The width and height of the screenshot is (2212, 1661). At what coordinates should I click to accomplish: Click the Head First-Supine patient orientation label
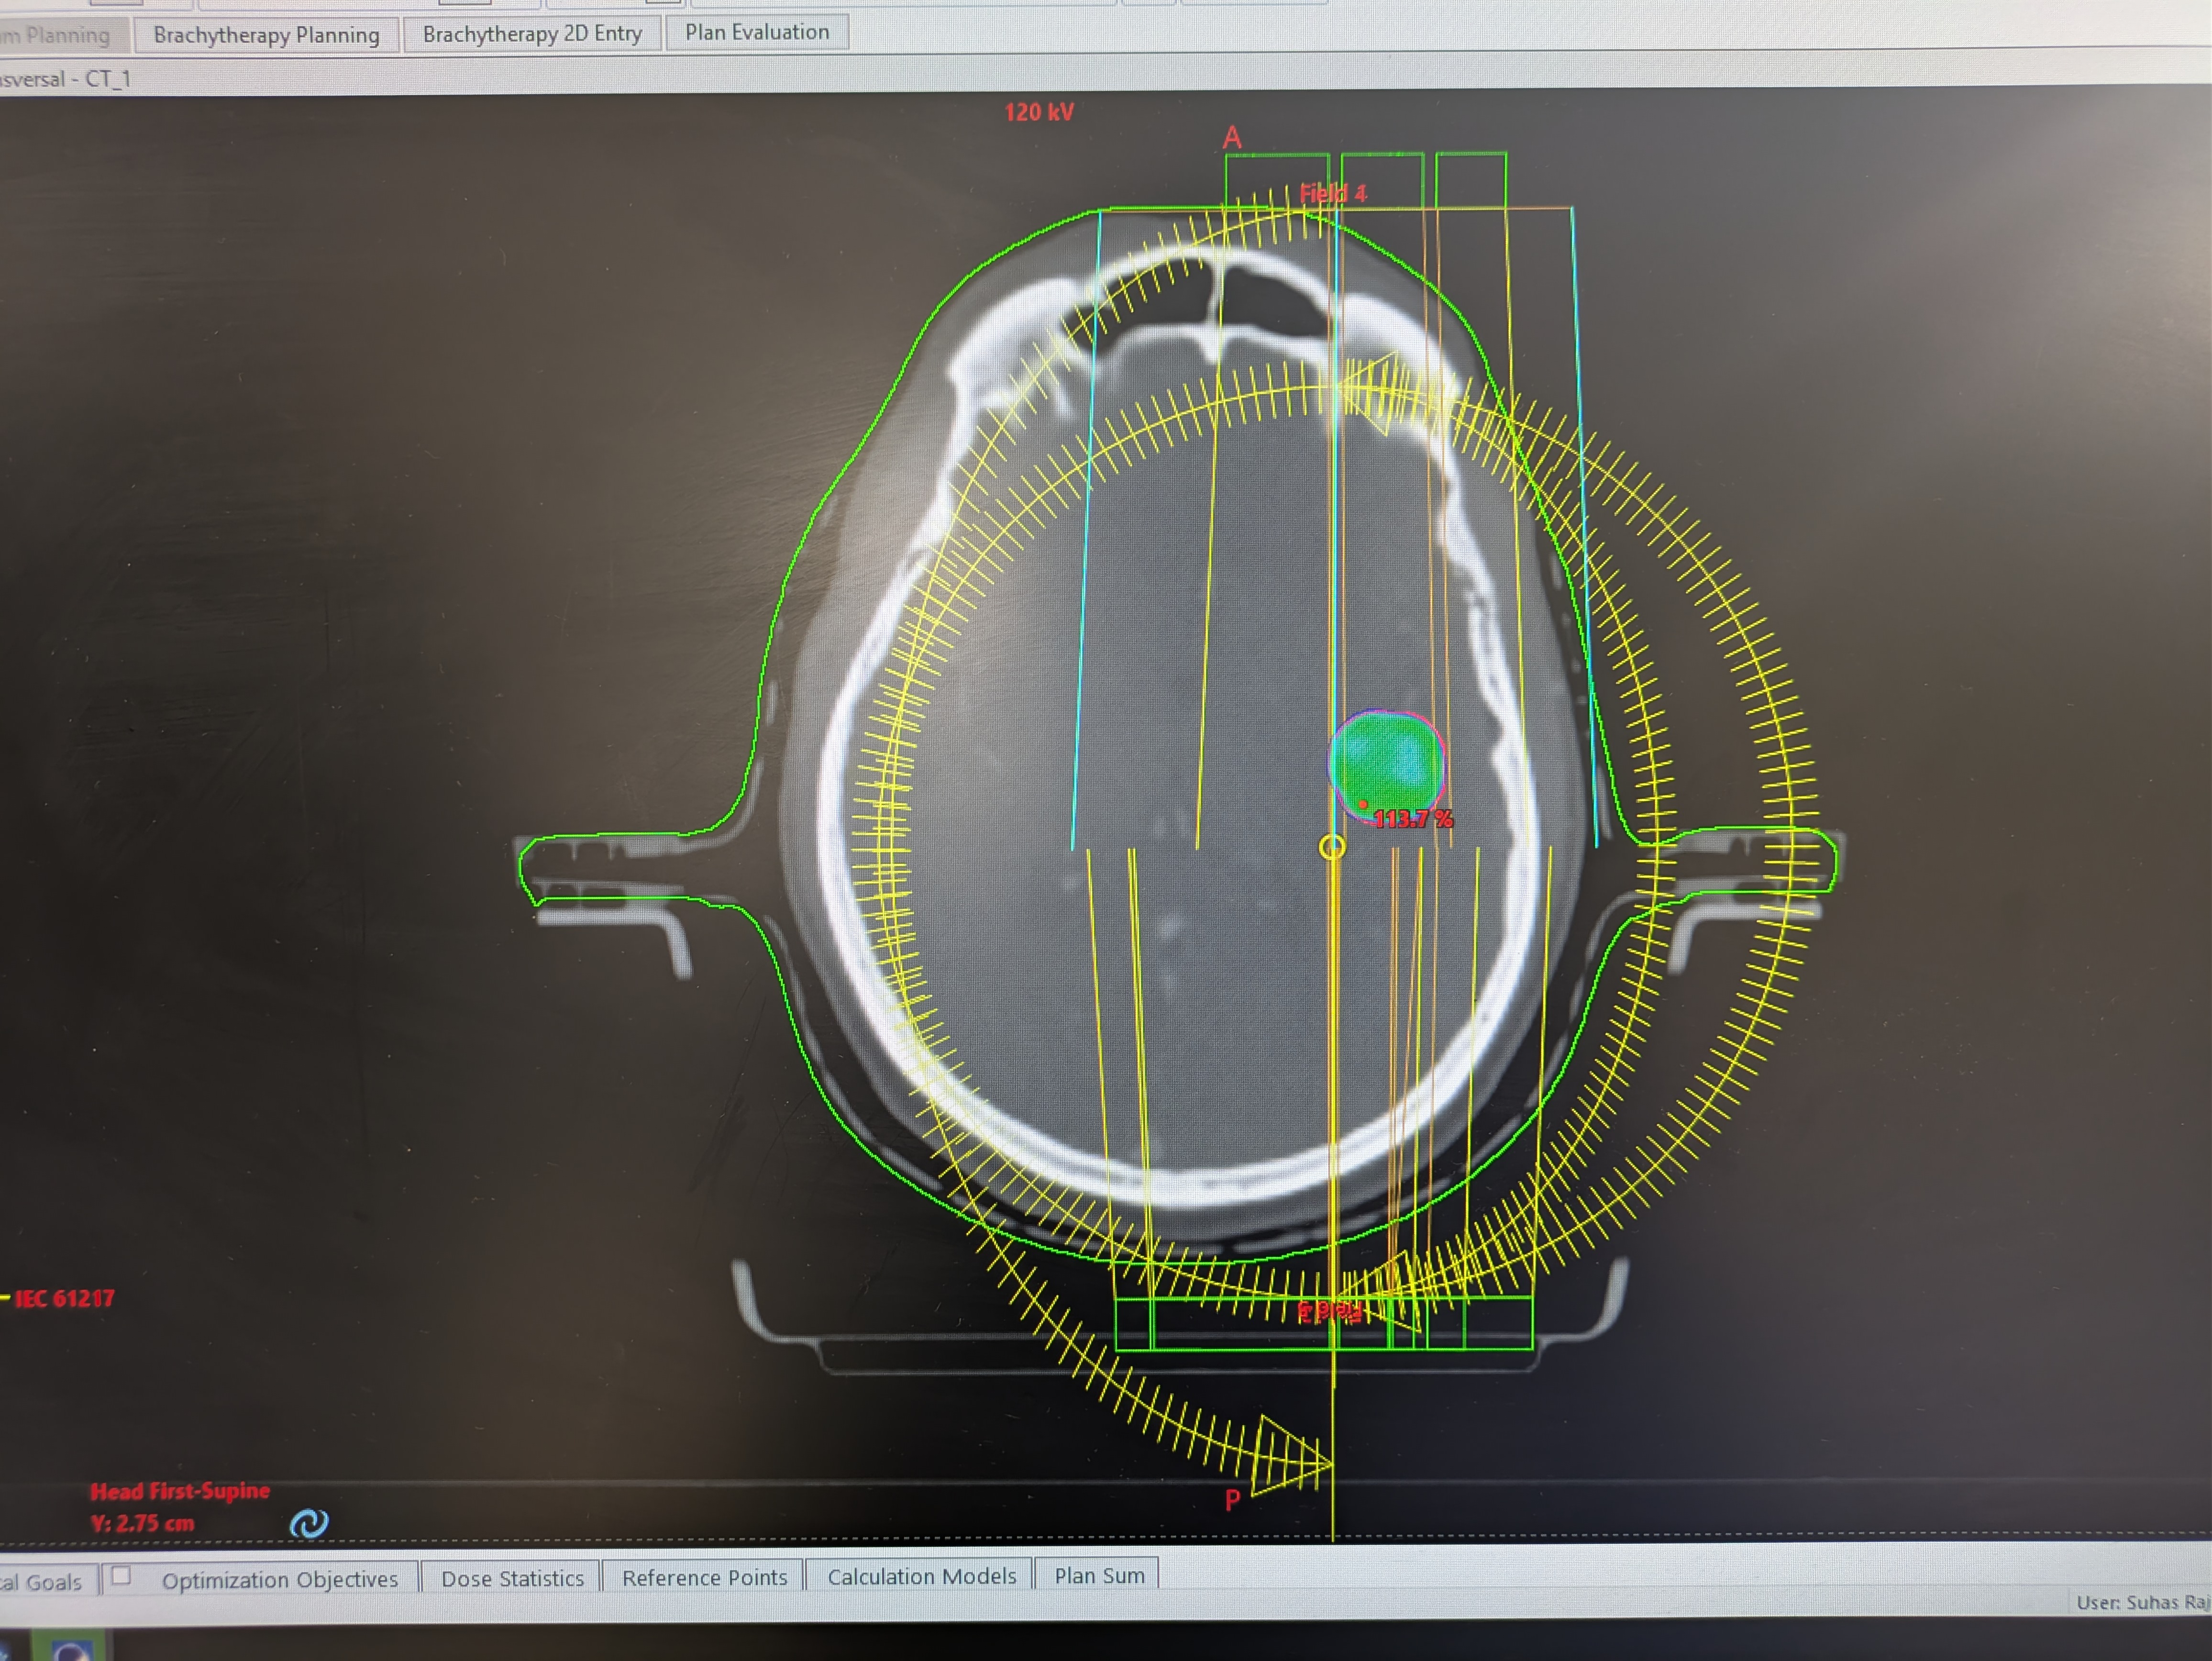click(180, 1490)
